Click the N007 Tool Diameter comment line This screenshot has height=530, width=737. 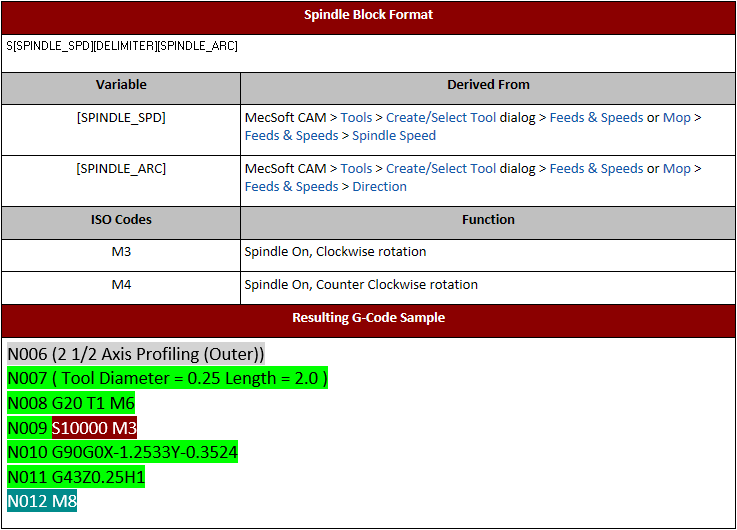pyautogui.click(x=167, y=379)
